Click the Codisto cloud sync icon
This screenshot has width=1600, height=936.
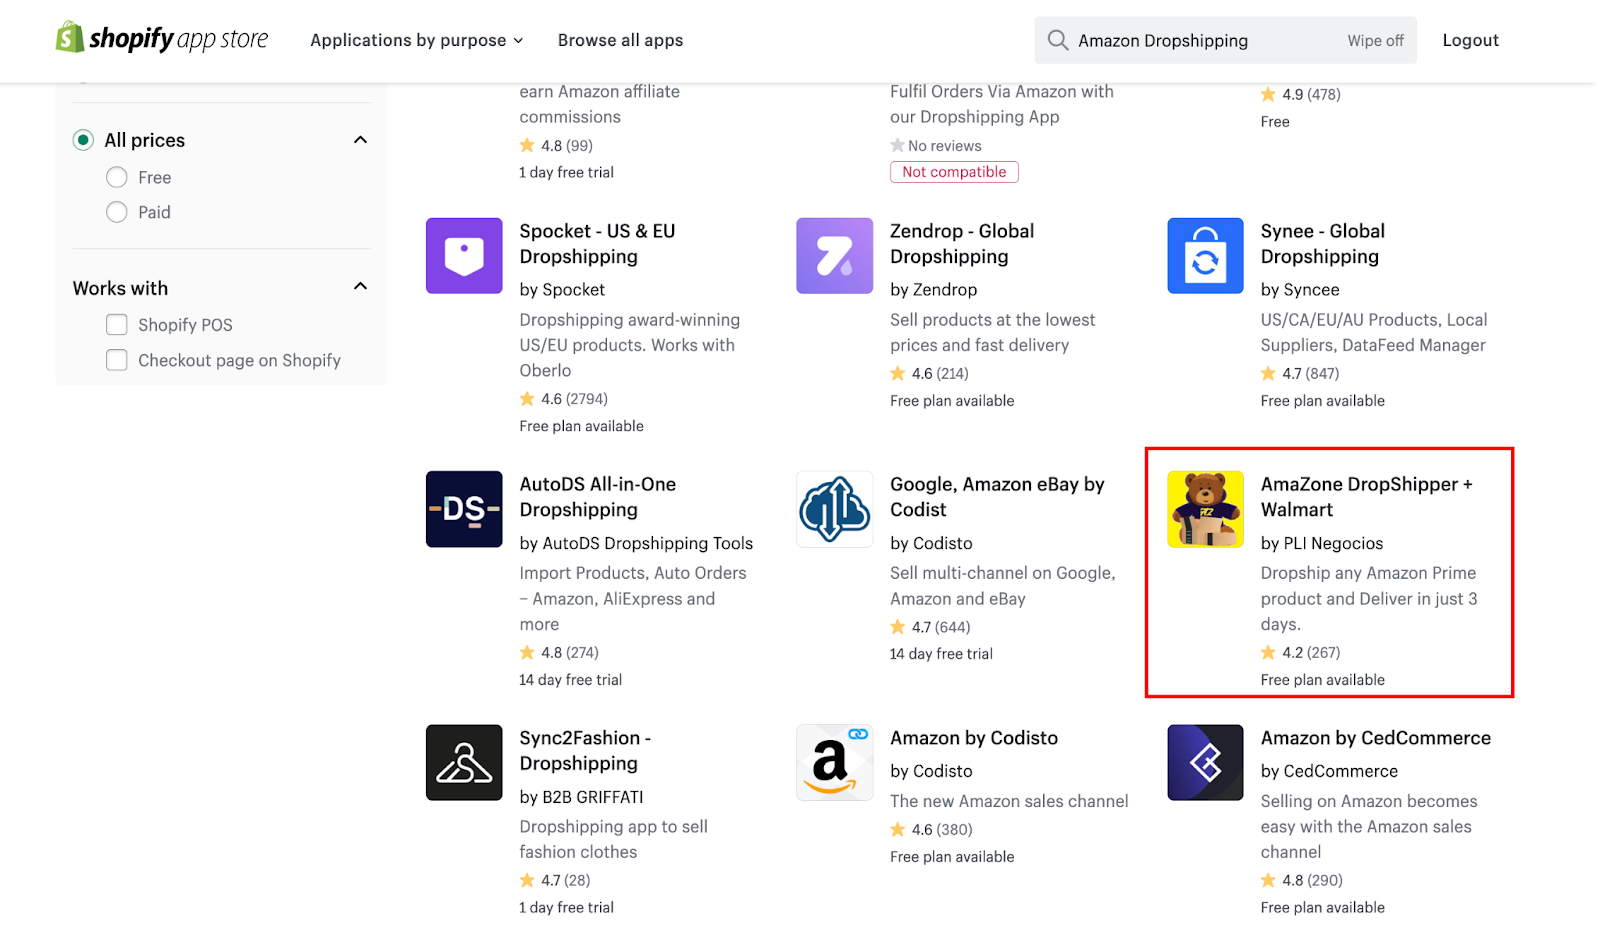(834, 509)
